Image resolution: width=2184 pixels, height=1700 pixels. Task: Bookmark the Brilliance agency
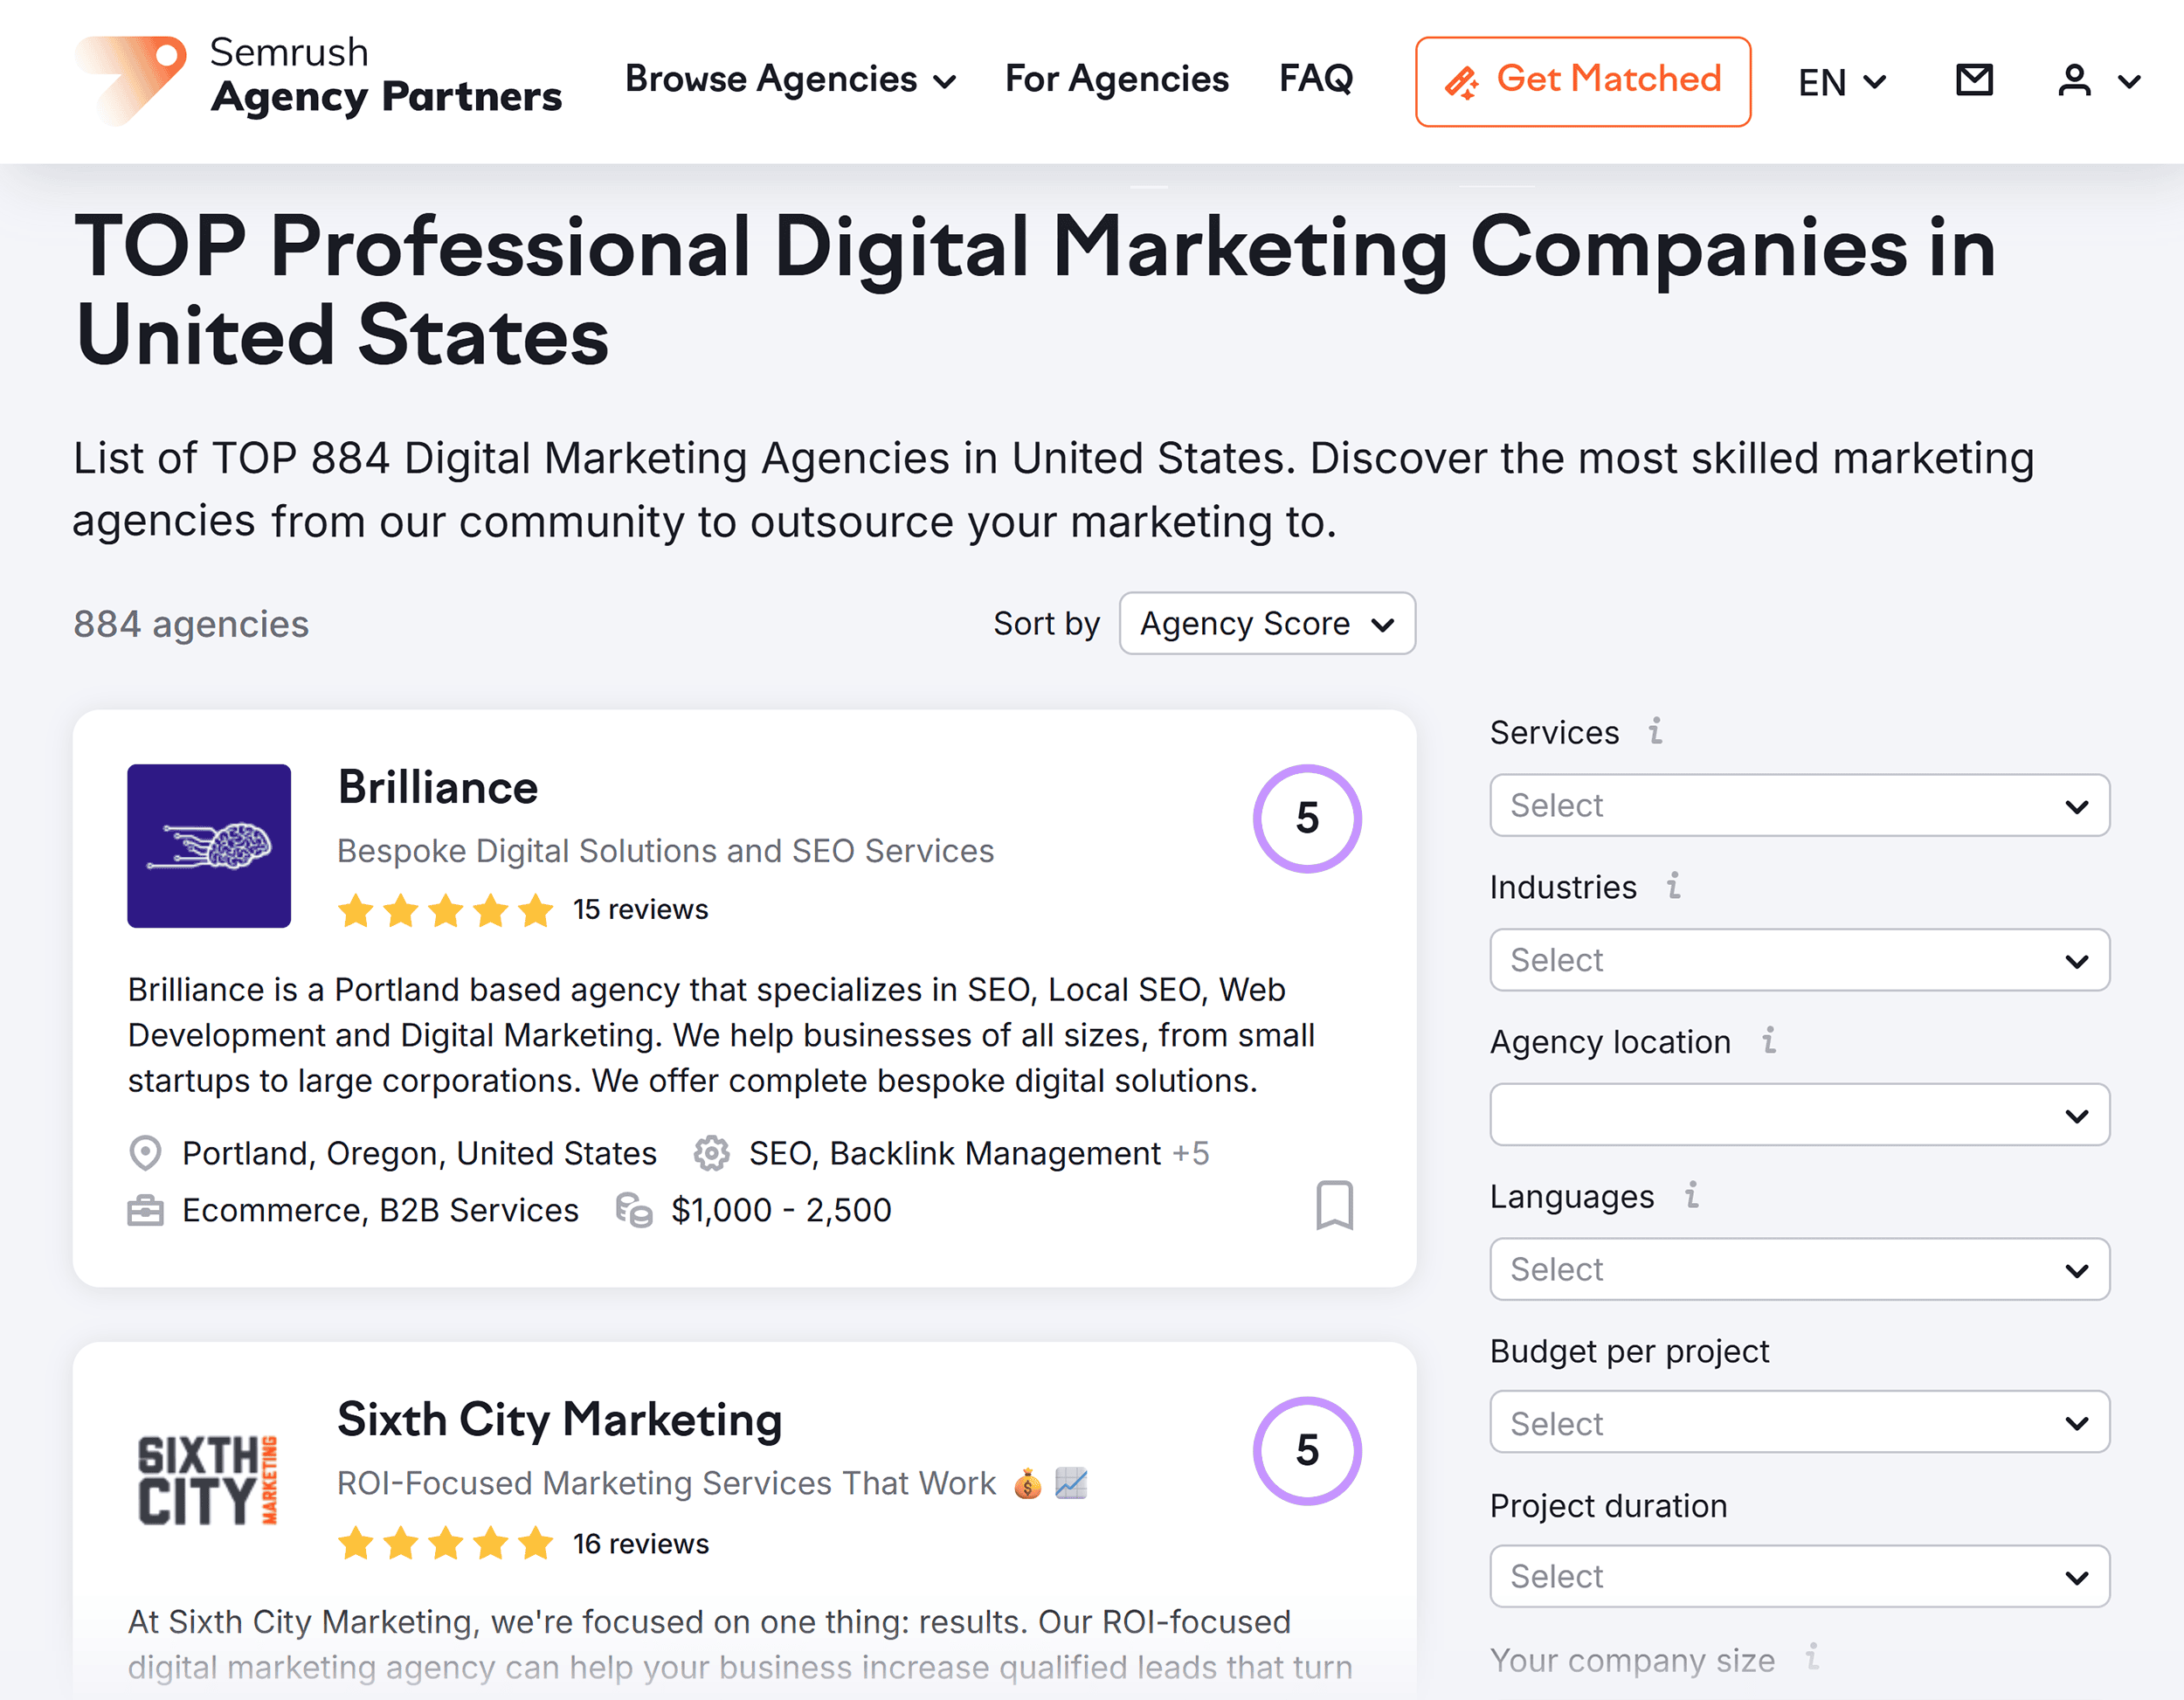point(1336,1207)
